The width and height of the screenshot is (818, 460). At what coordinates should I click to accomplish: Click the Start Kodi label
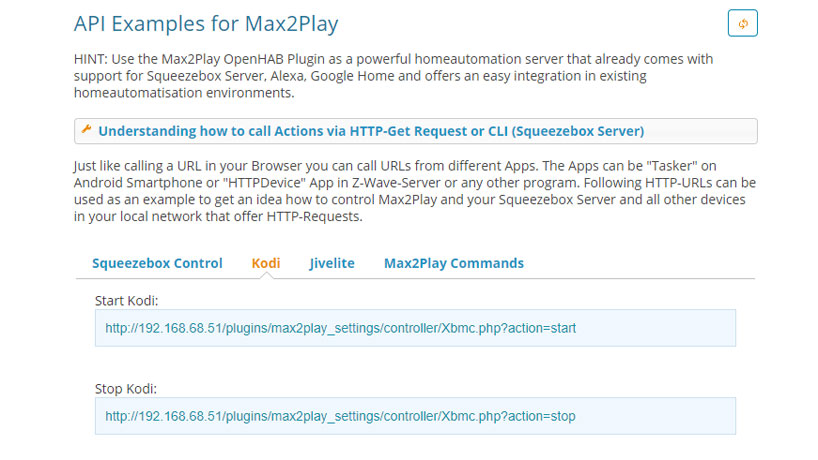click(x=126, y=301)
